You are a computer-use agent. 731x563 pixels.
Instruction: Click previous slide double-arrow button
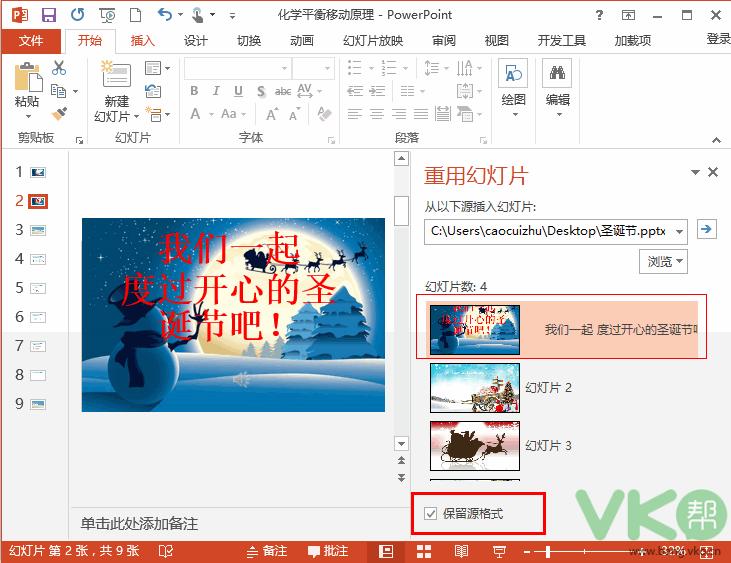401,460
